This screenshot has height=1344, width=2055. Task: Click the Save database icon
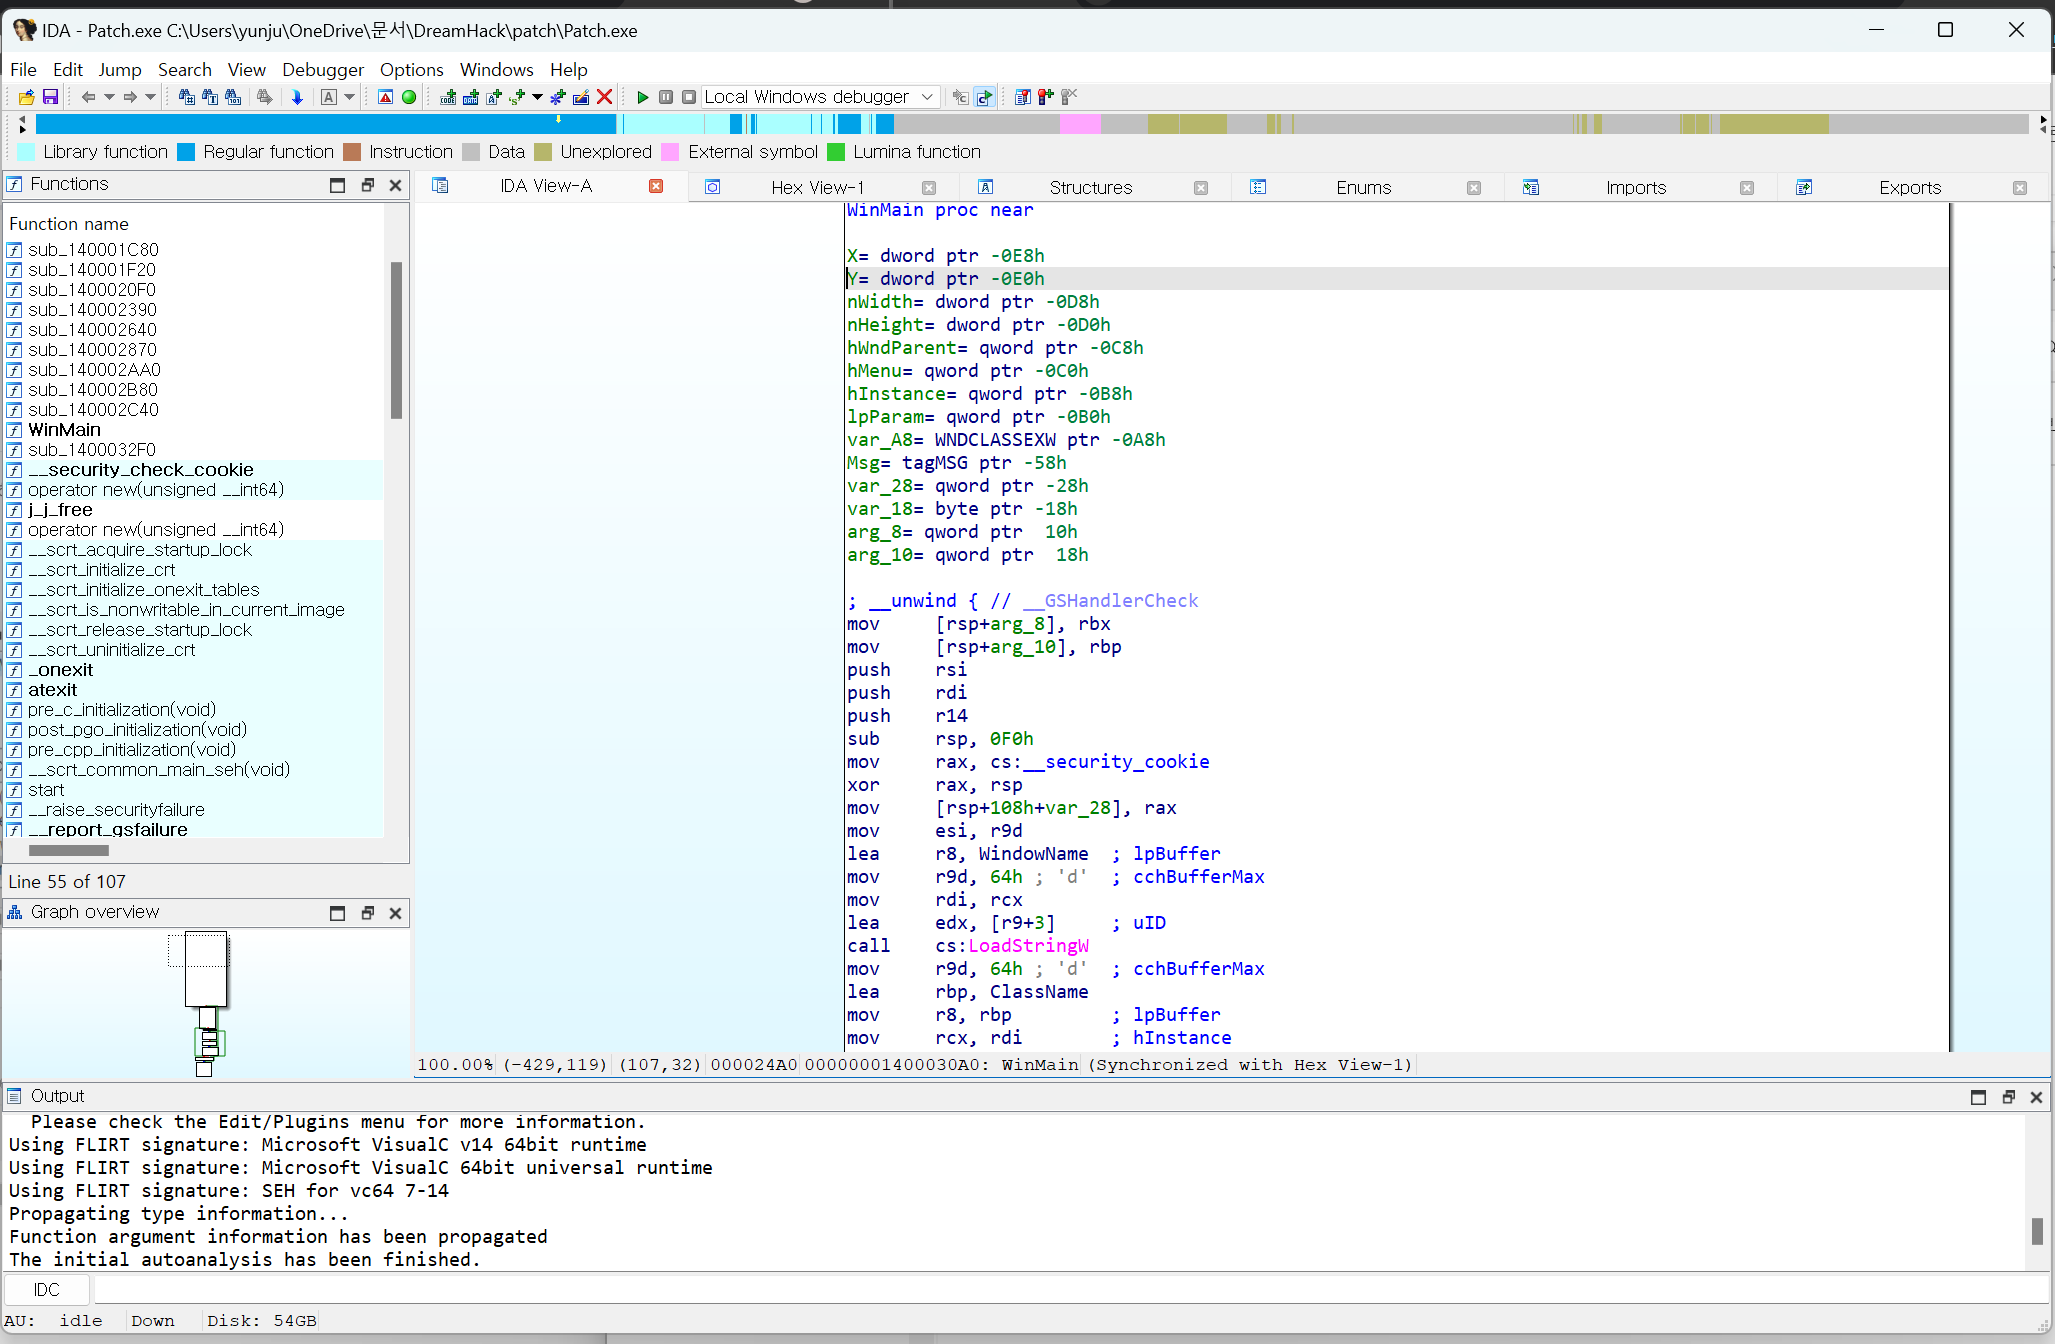[x=50, y=97]
